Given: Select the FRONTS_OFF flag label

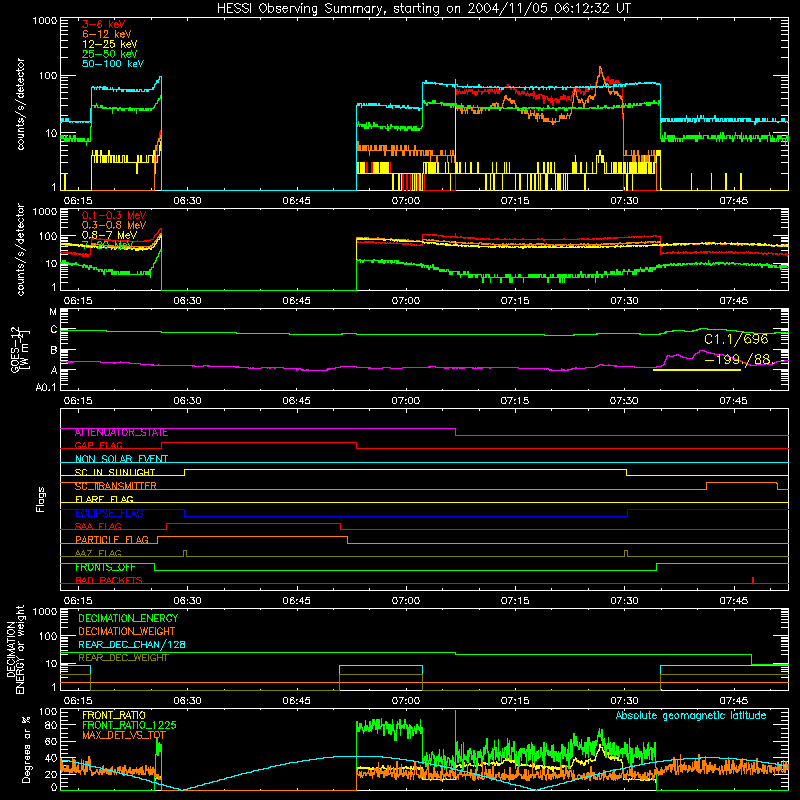Looking at the screenshot, I should click(x=105, y=567).
